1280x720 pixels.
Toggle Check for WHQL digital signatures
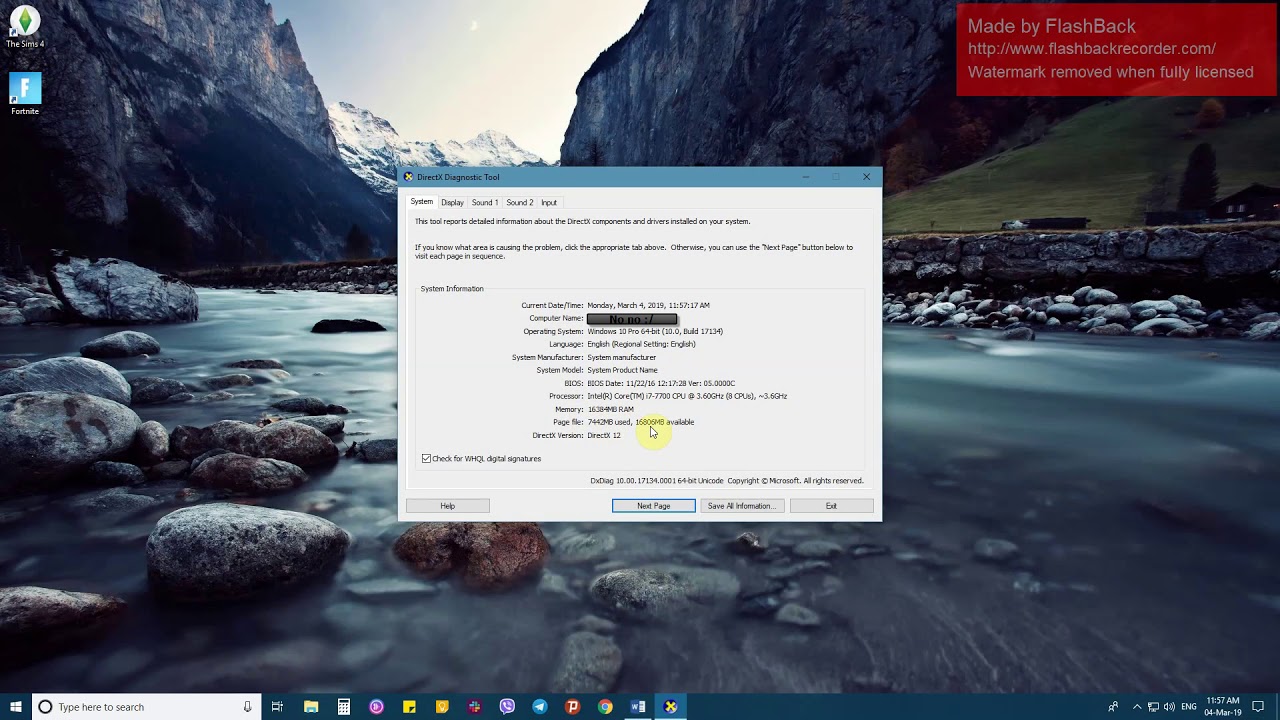click(x=426, y=458)
